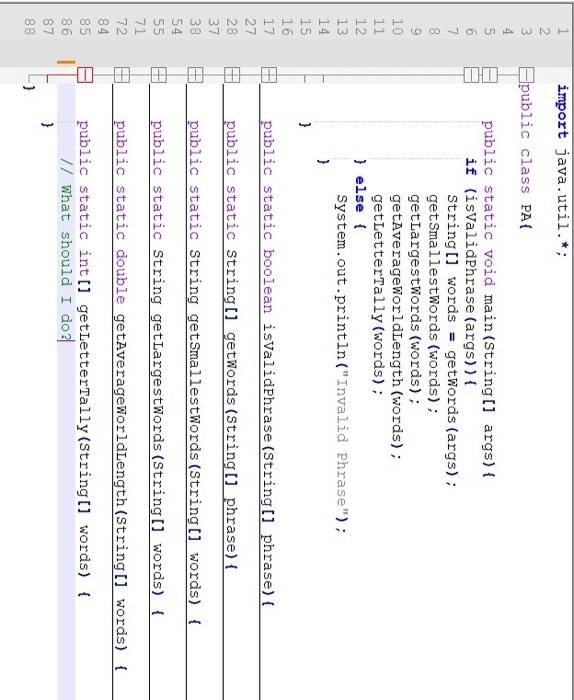574x700 pixels.
Task: Click the public class PA{ declaration
Action: coord(526,157)
